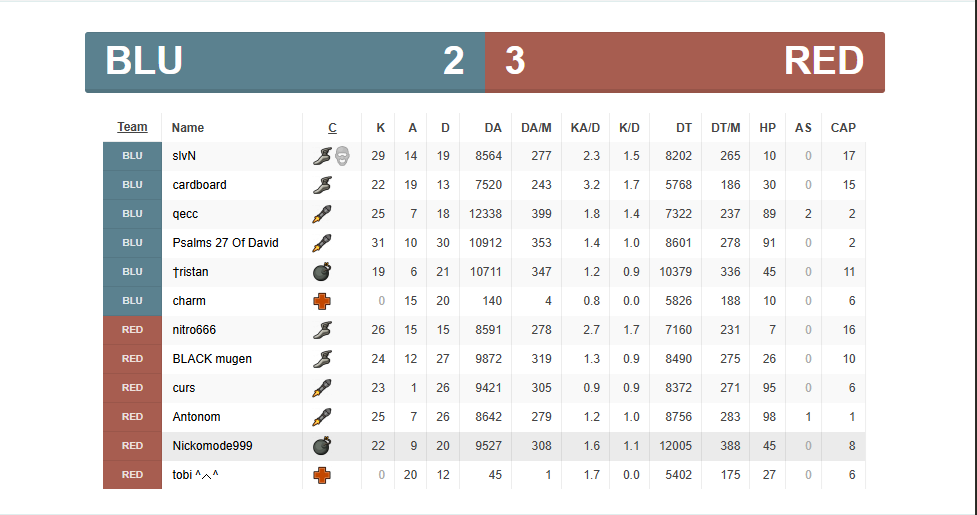
Task: Click nitro666's Scout class icon
Action: [321, 330]
